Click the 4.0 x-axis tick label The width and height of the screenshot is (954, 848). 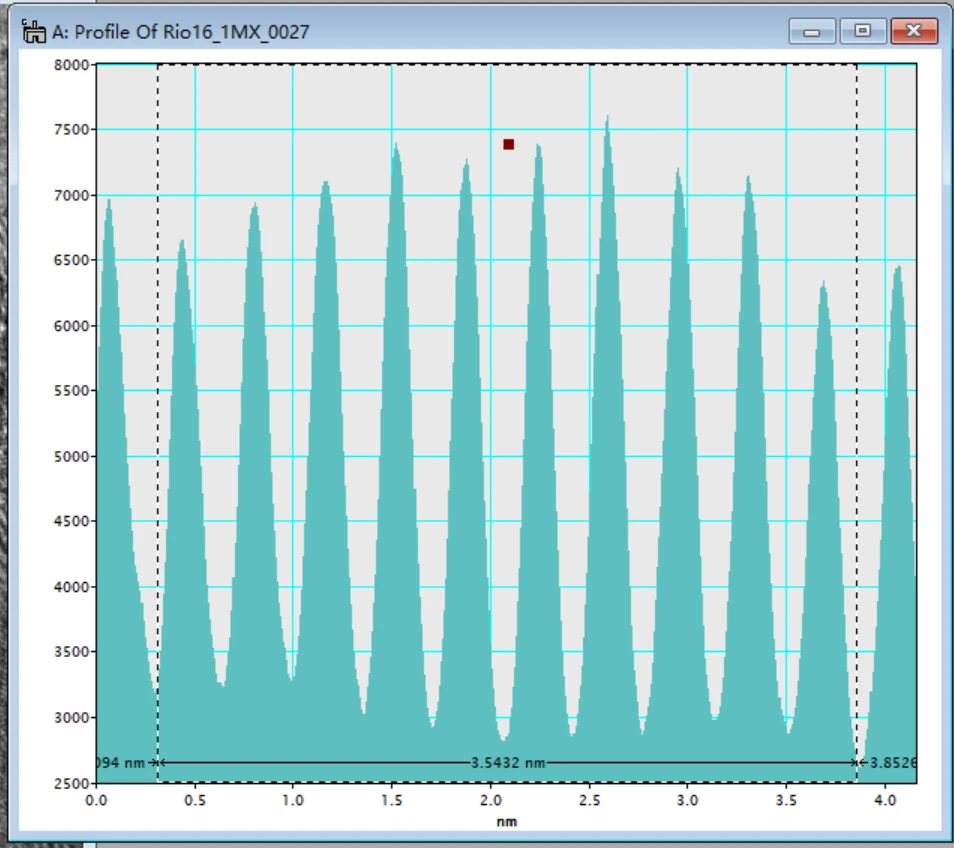pyautogui.click(x=885, y=800)
